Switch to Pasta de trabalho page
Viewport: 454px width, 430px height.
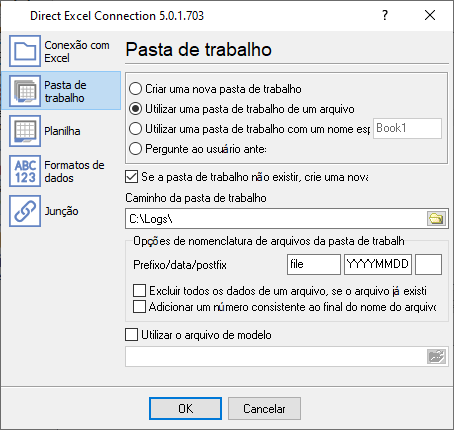61,91
